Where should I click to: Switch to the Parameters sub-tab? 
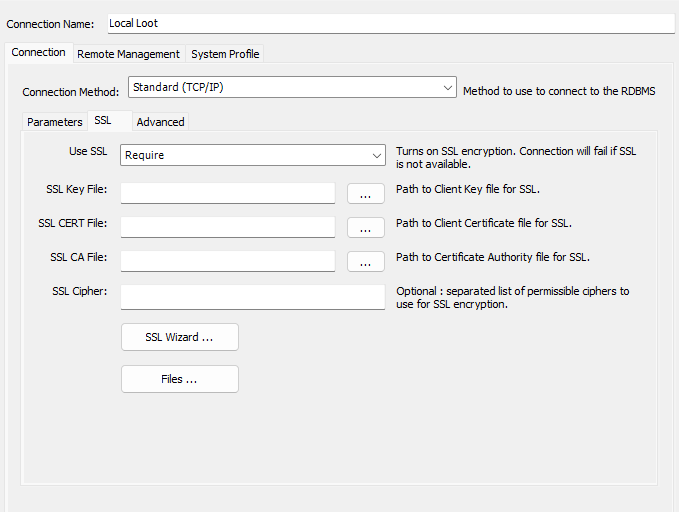55,122
